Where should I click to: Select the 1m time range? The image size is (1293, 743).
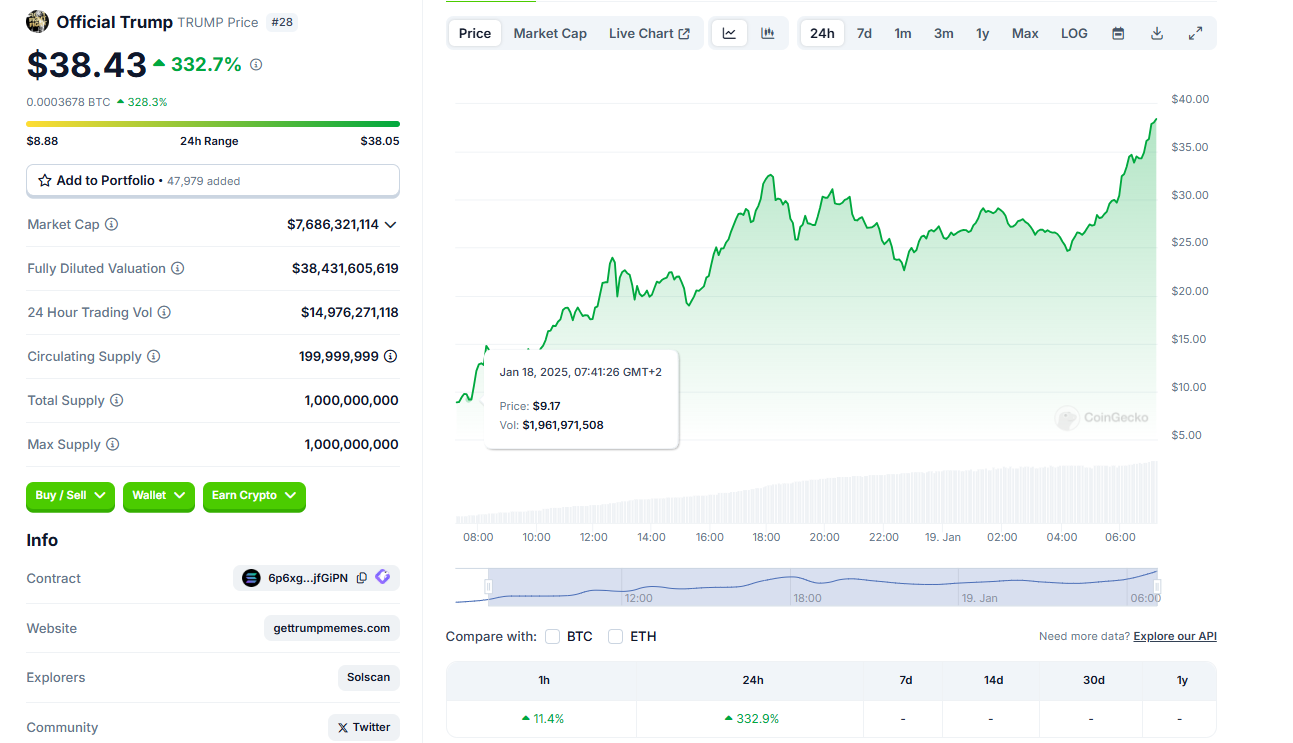[903, 33]
